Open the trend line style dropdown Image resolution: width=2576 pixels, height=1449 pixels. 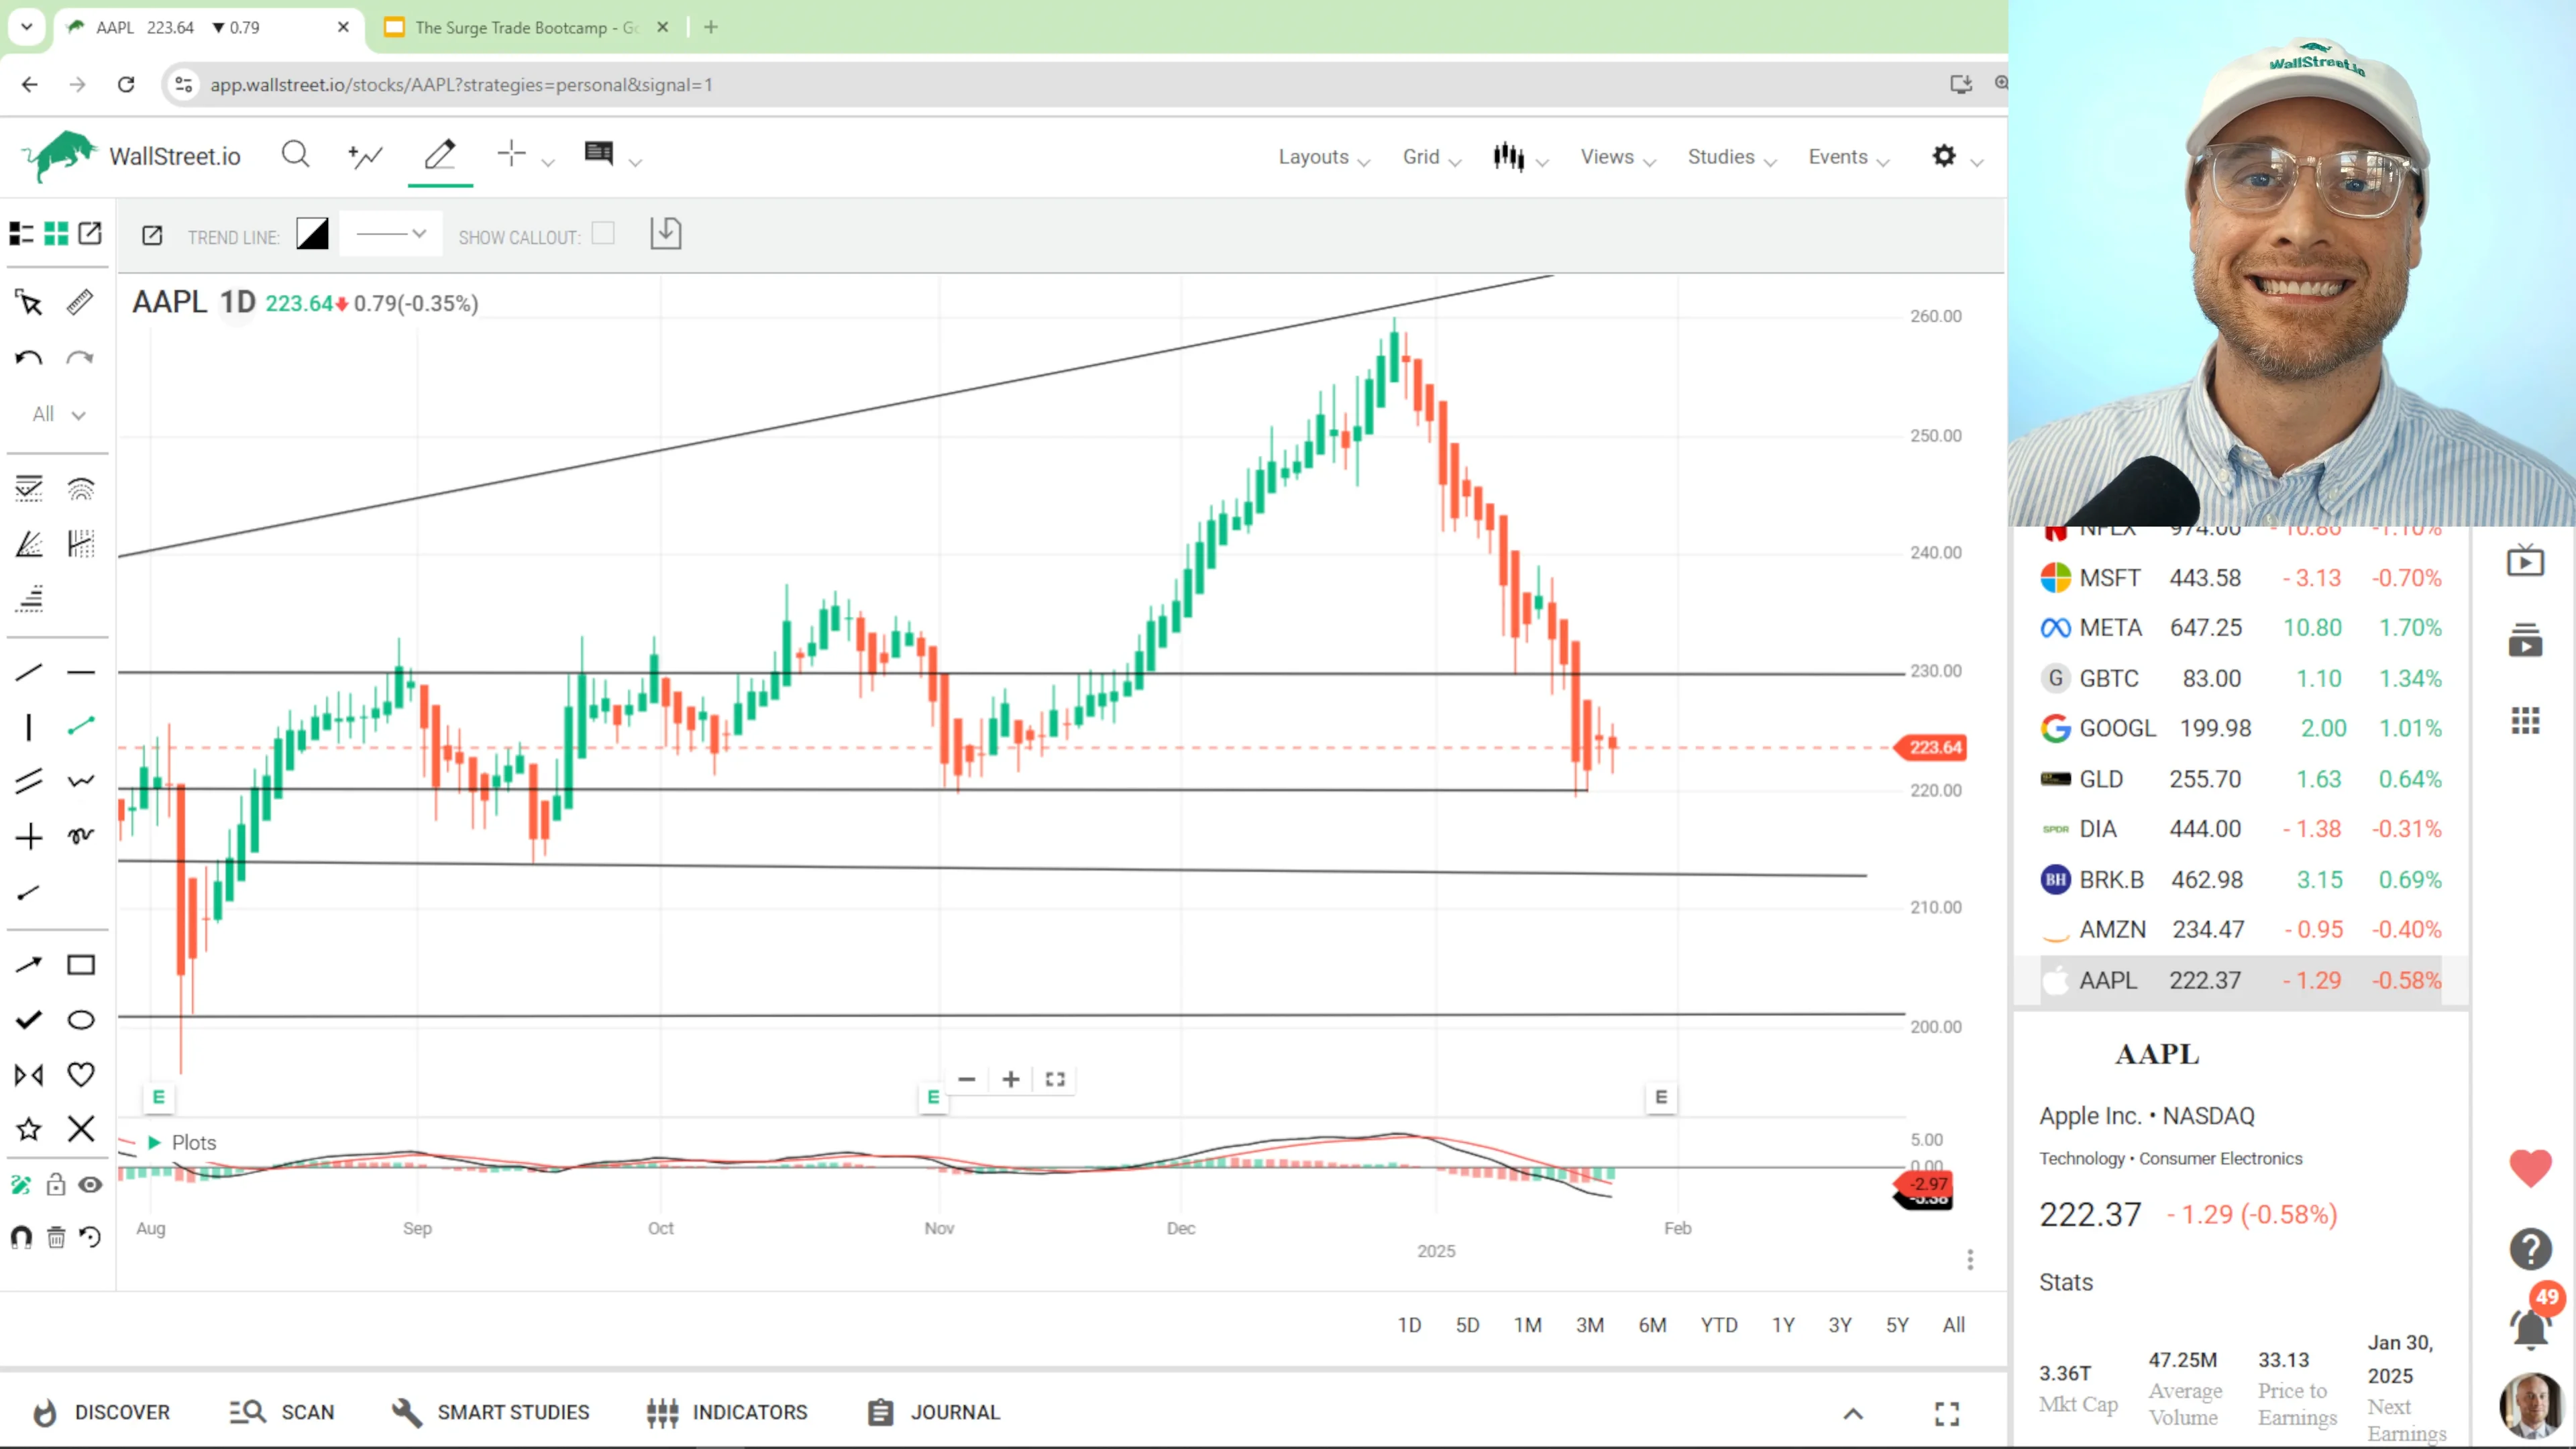[390, 233]
